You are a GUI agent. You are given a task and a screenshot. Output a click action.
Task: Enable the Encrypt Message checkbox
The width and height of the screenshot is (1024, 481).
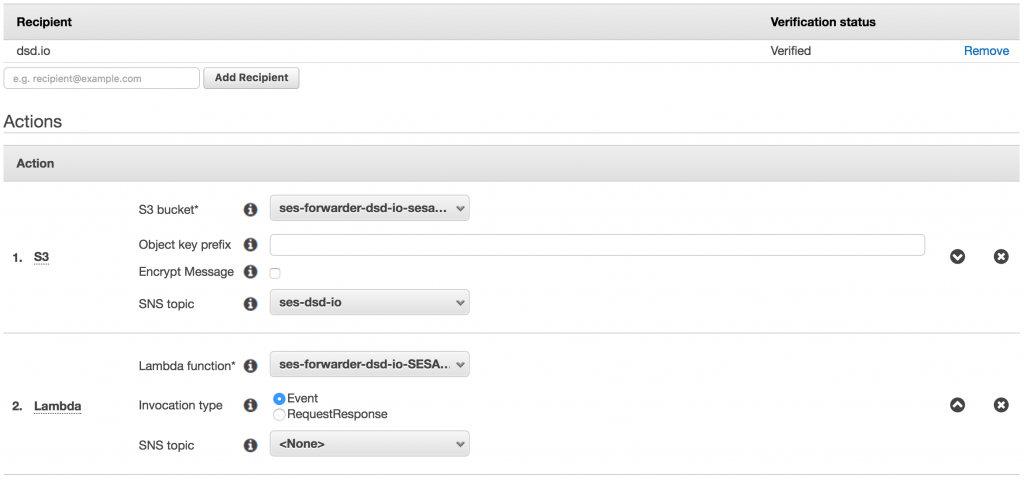(275, 273)
